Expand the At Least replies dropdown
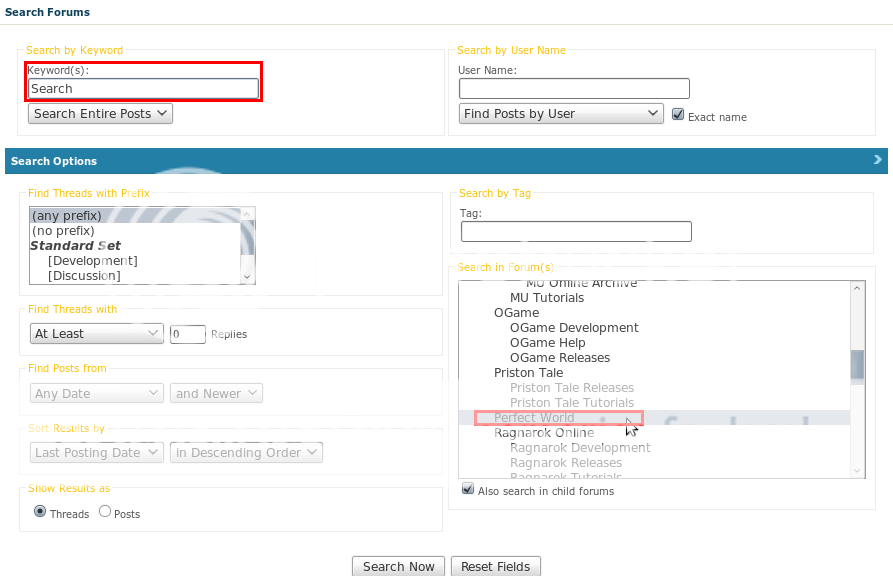The height and width of the screenshot is (576, 893). 97,334
